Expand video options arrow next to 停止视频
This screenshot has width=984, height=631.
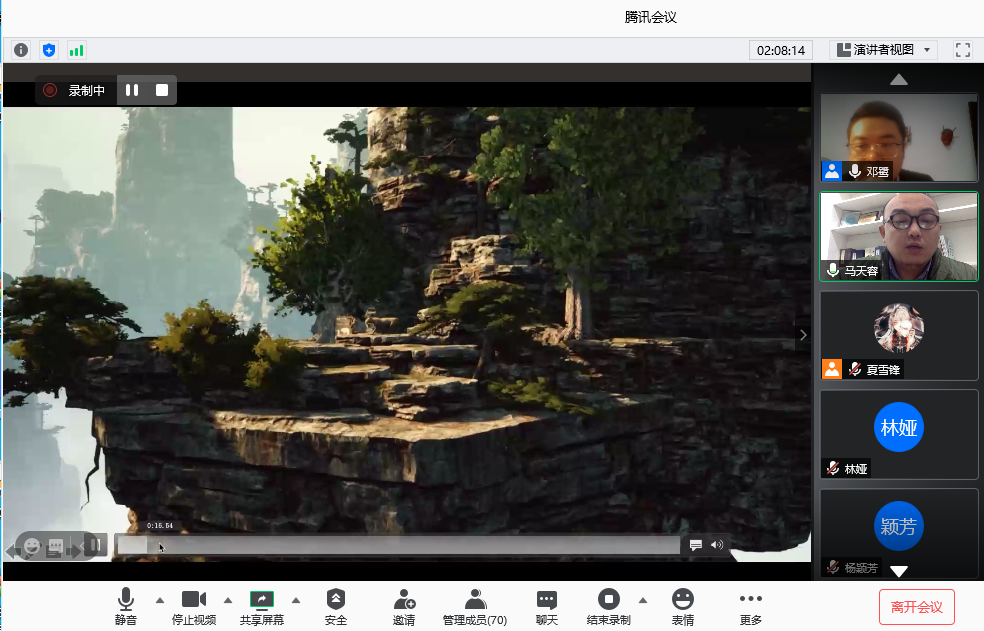228,601
